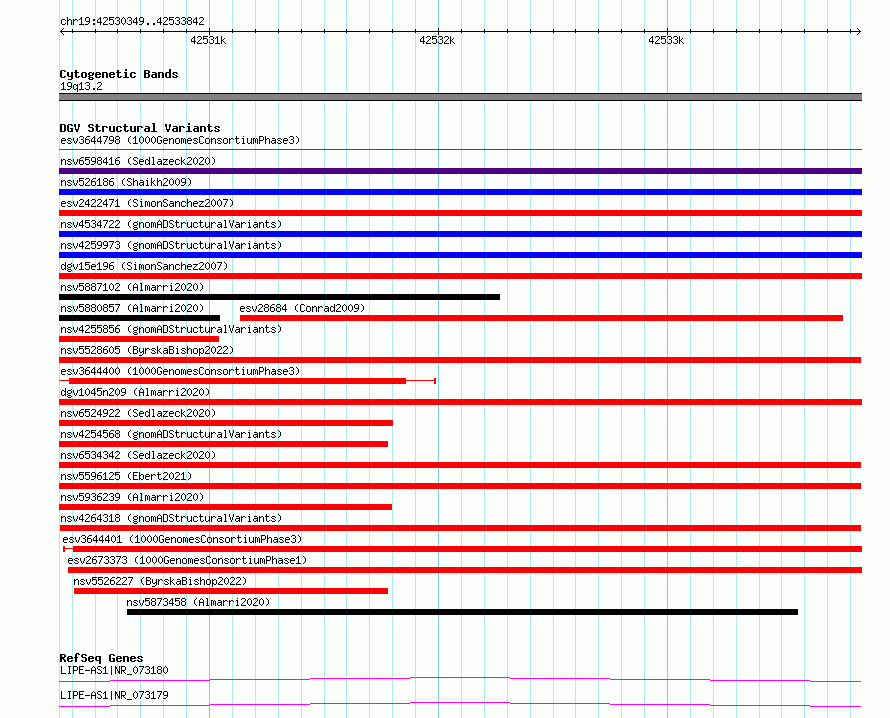This screenshot has height=718, width=890.
Task: Select variant label nsv4254568 (gnomADStructuralVariants)
Action: [171, 434]
